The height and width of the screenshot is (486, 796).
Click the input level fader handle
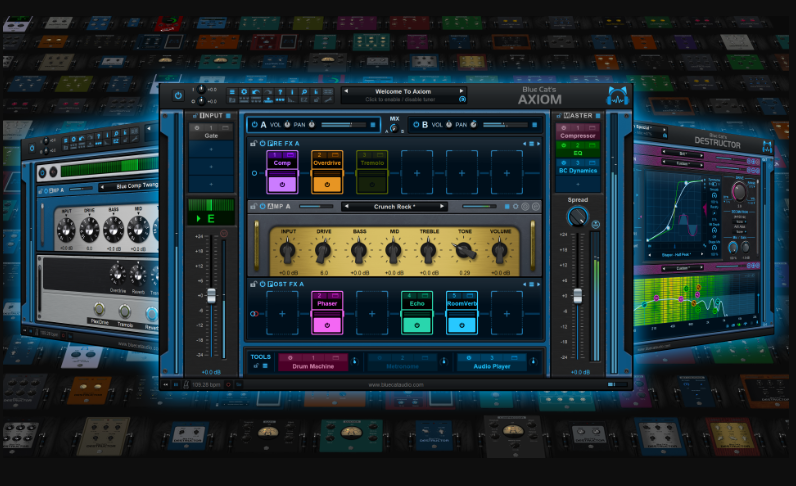211,296
